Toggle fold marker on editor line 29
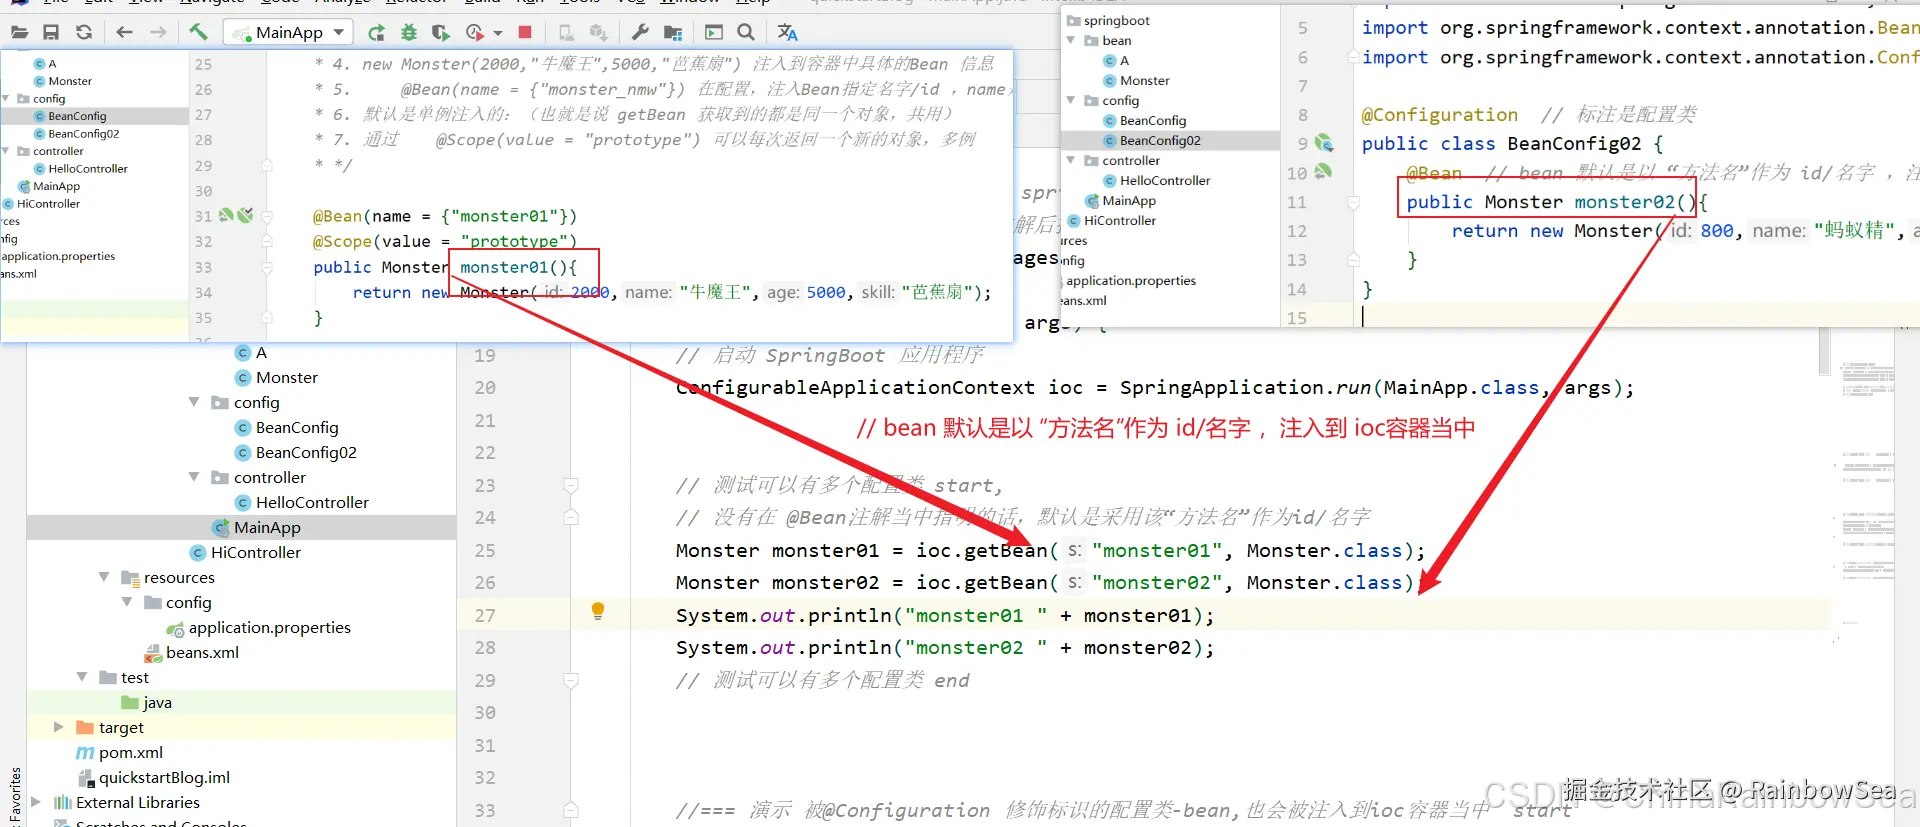This screenshot has width=1920, height=827. click(x=571, y=680)
